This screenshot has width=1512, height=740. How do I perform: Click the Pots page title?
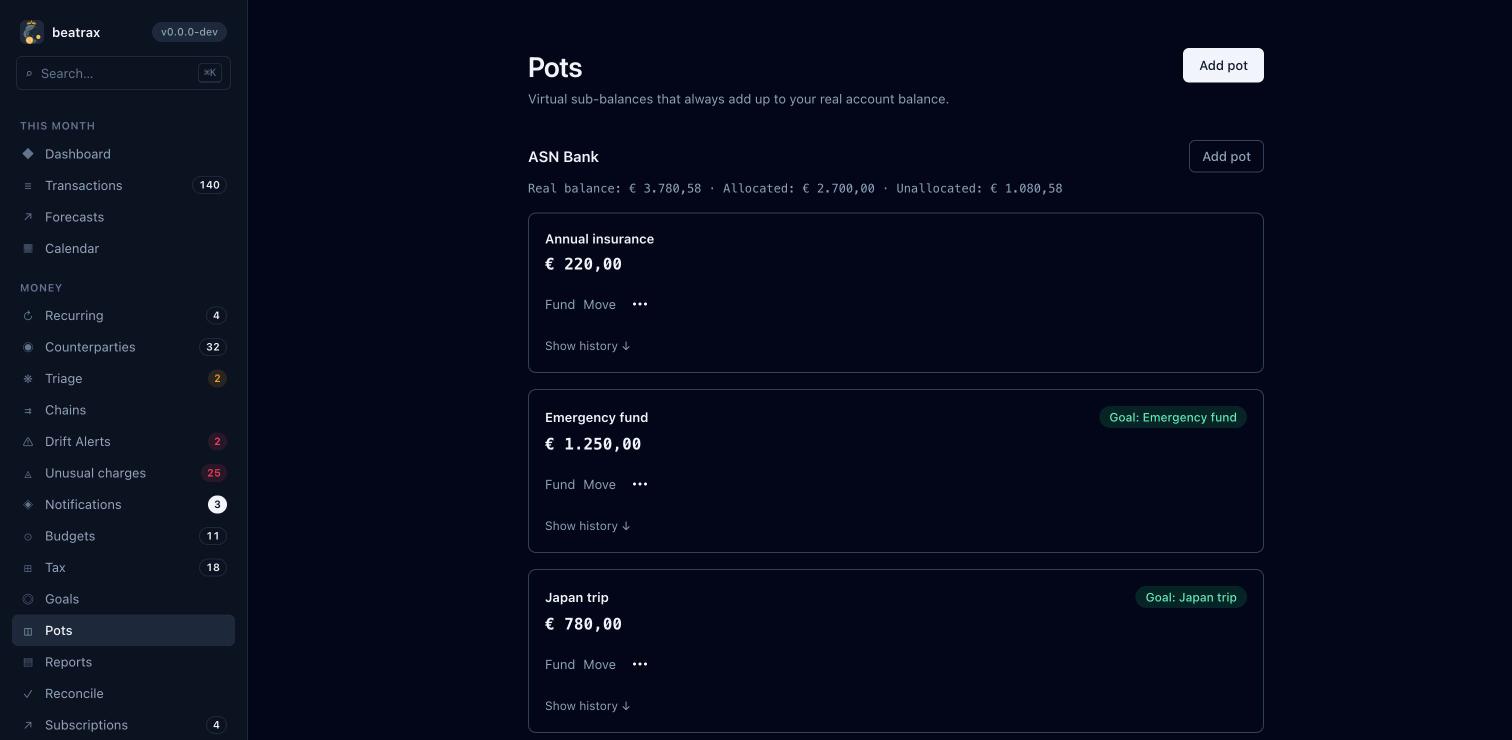555,67
